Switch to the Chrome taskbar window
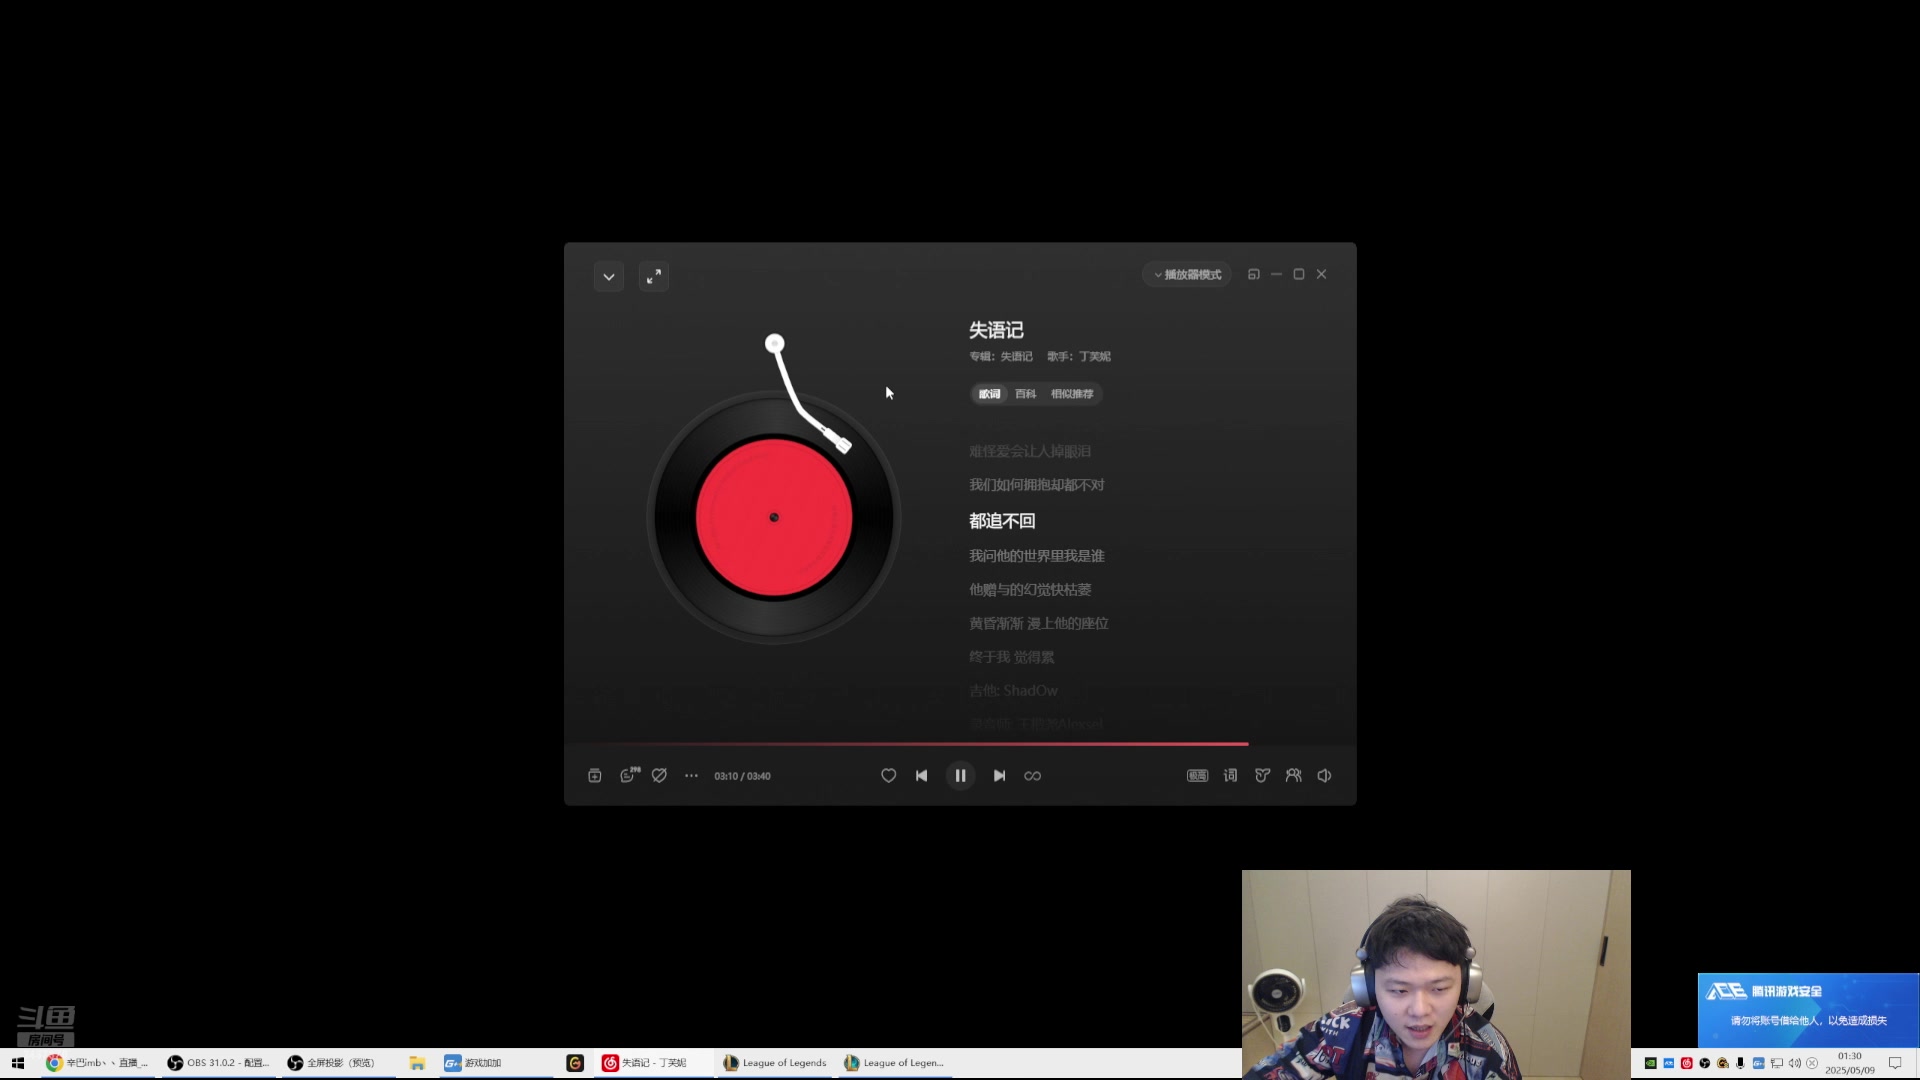 point(98,1063)
